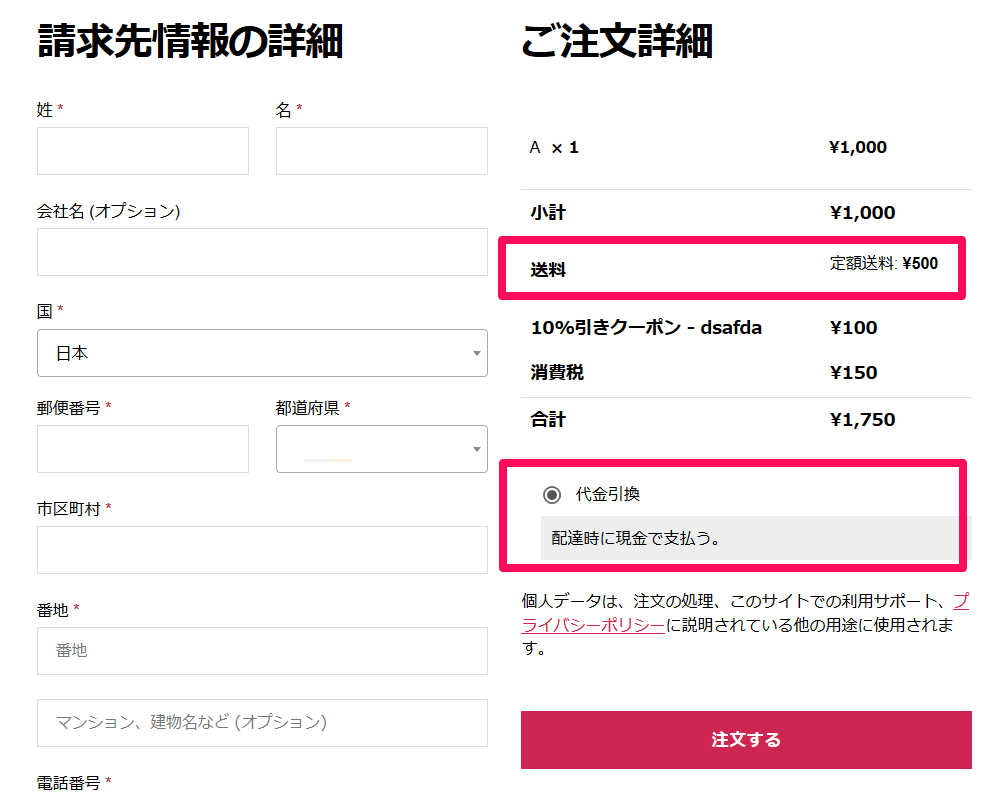Click the 10%引きクーポン - dsafda label
996x799 pixels.
[646, 328]
